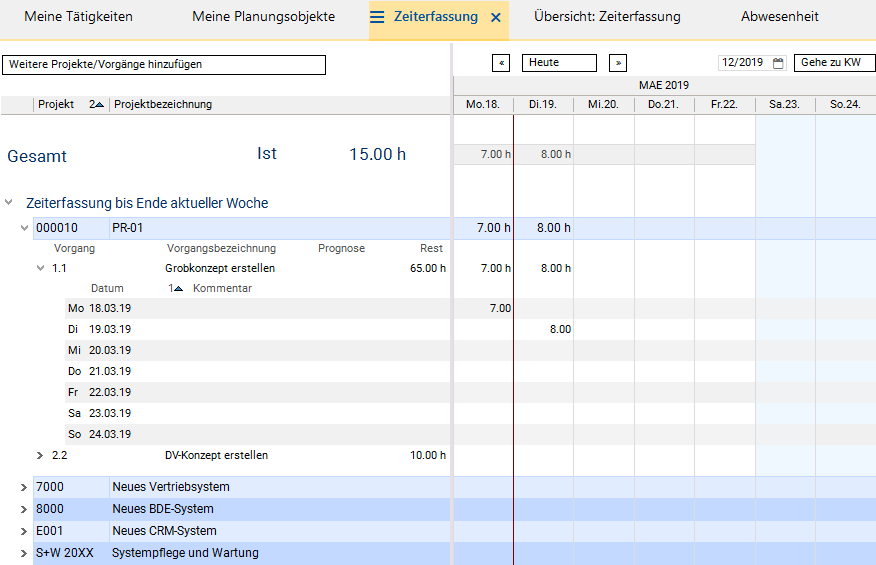Screen dimensions: 876x565
Task: Collapse project 000010 PR-01
Action: click(24, 227)
